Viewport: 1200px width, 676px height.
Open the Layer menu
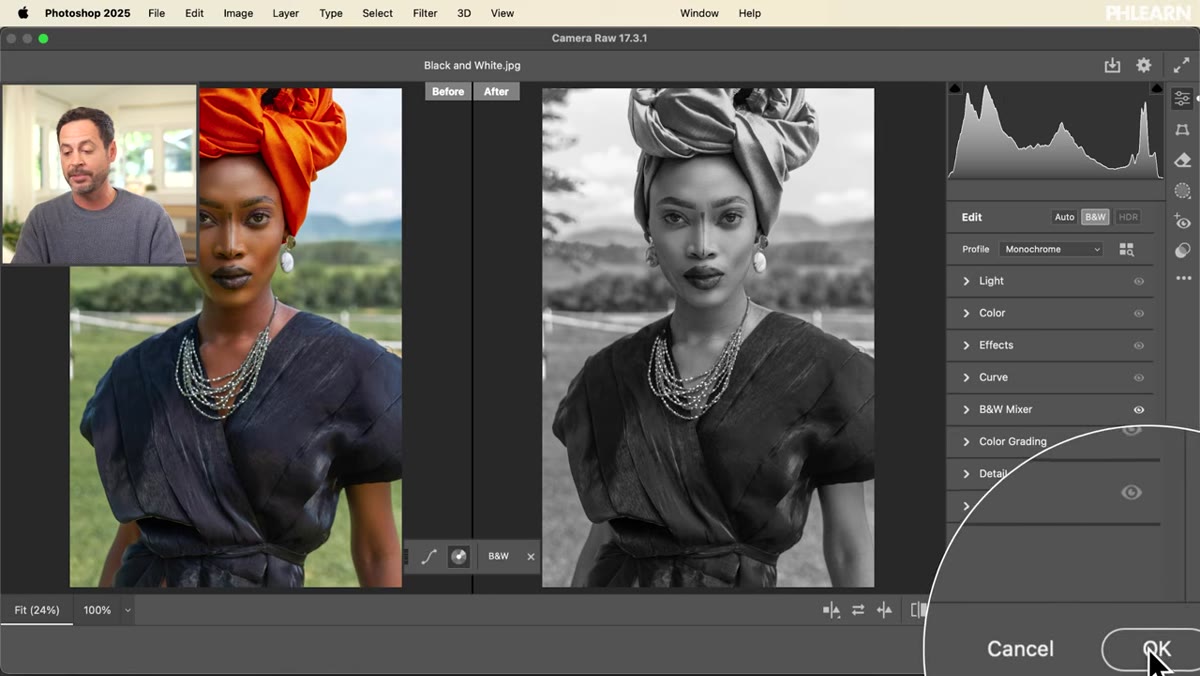pos(286,13)
